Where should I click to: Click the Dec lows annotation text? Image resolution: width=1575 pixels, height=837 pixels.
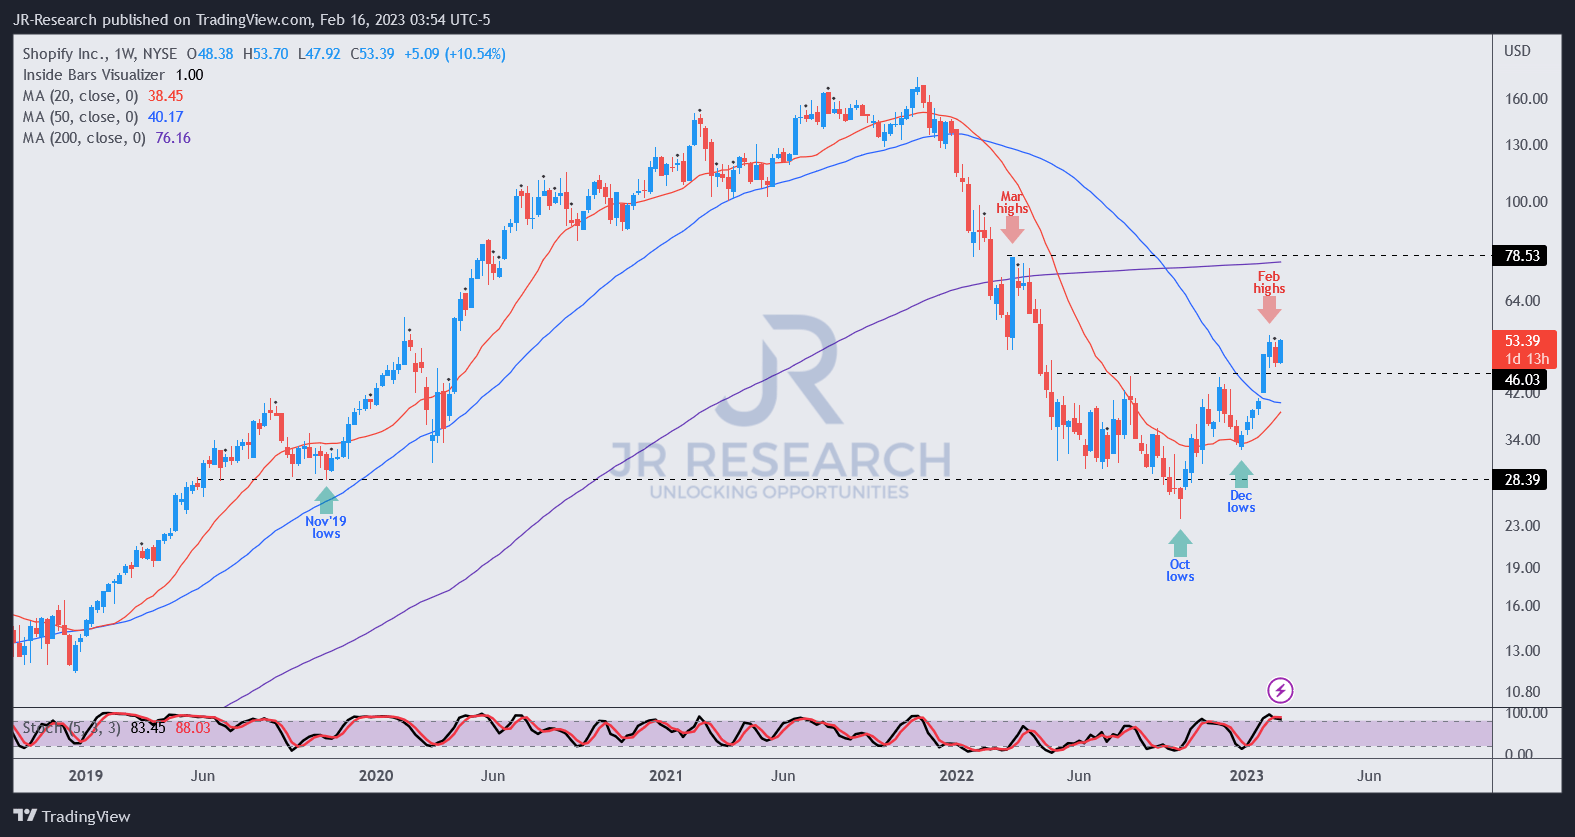coord(1241,502)
